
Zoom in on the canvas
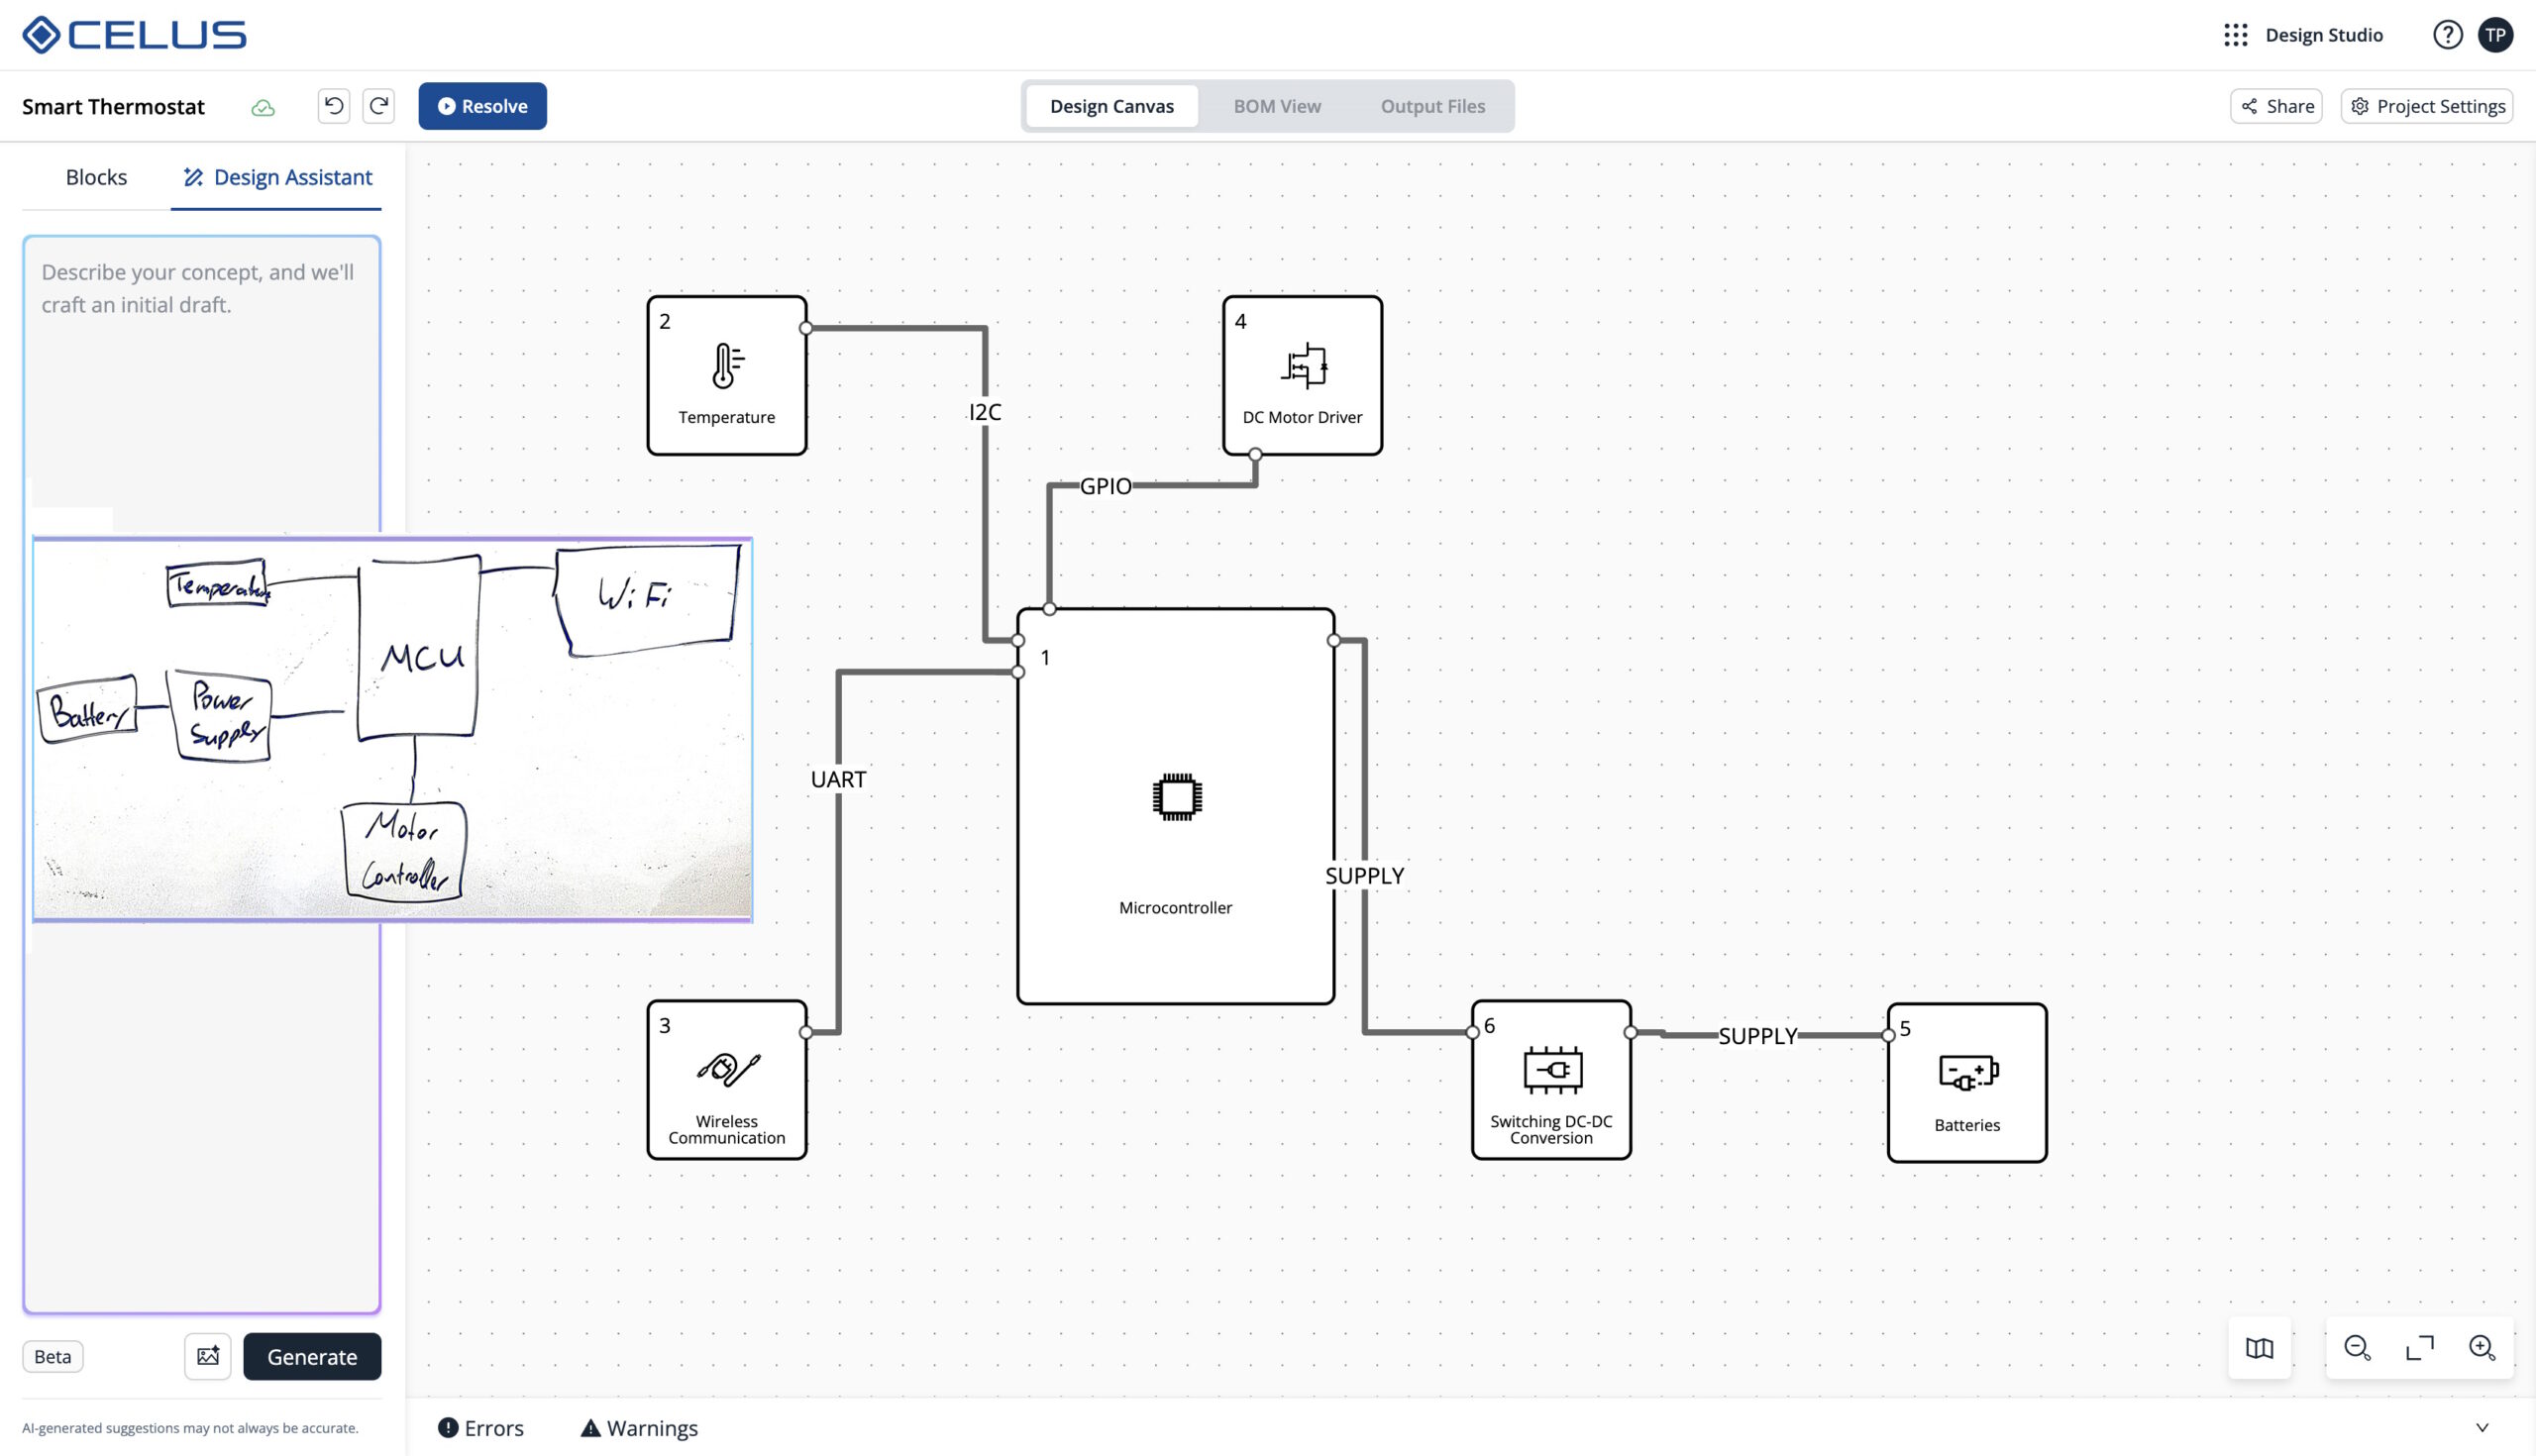point(2482,1348)
